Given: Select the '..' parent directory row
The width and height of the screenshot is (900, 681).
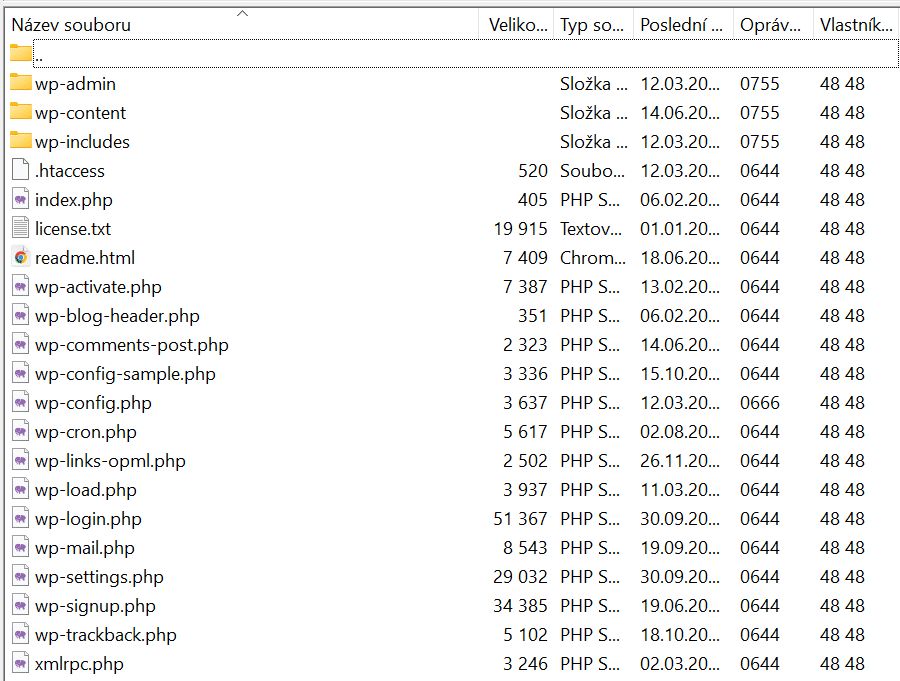Looking at the screenshot, I should (465, 53).
